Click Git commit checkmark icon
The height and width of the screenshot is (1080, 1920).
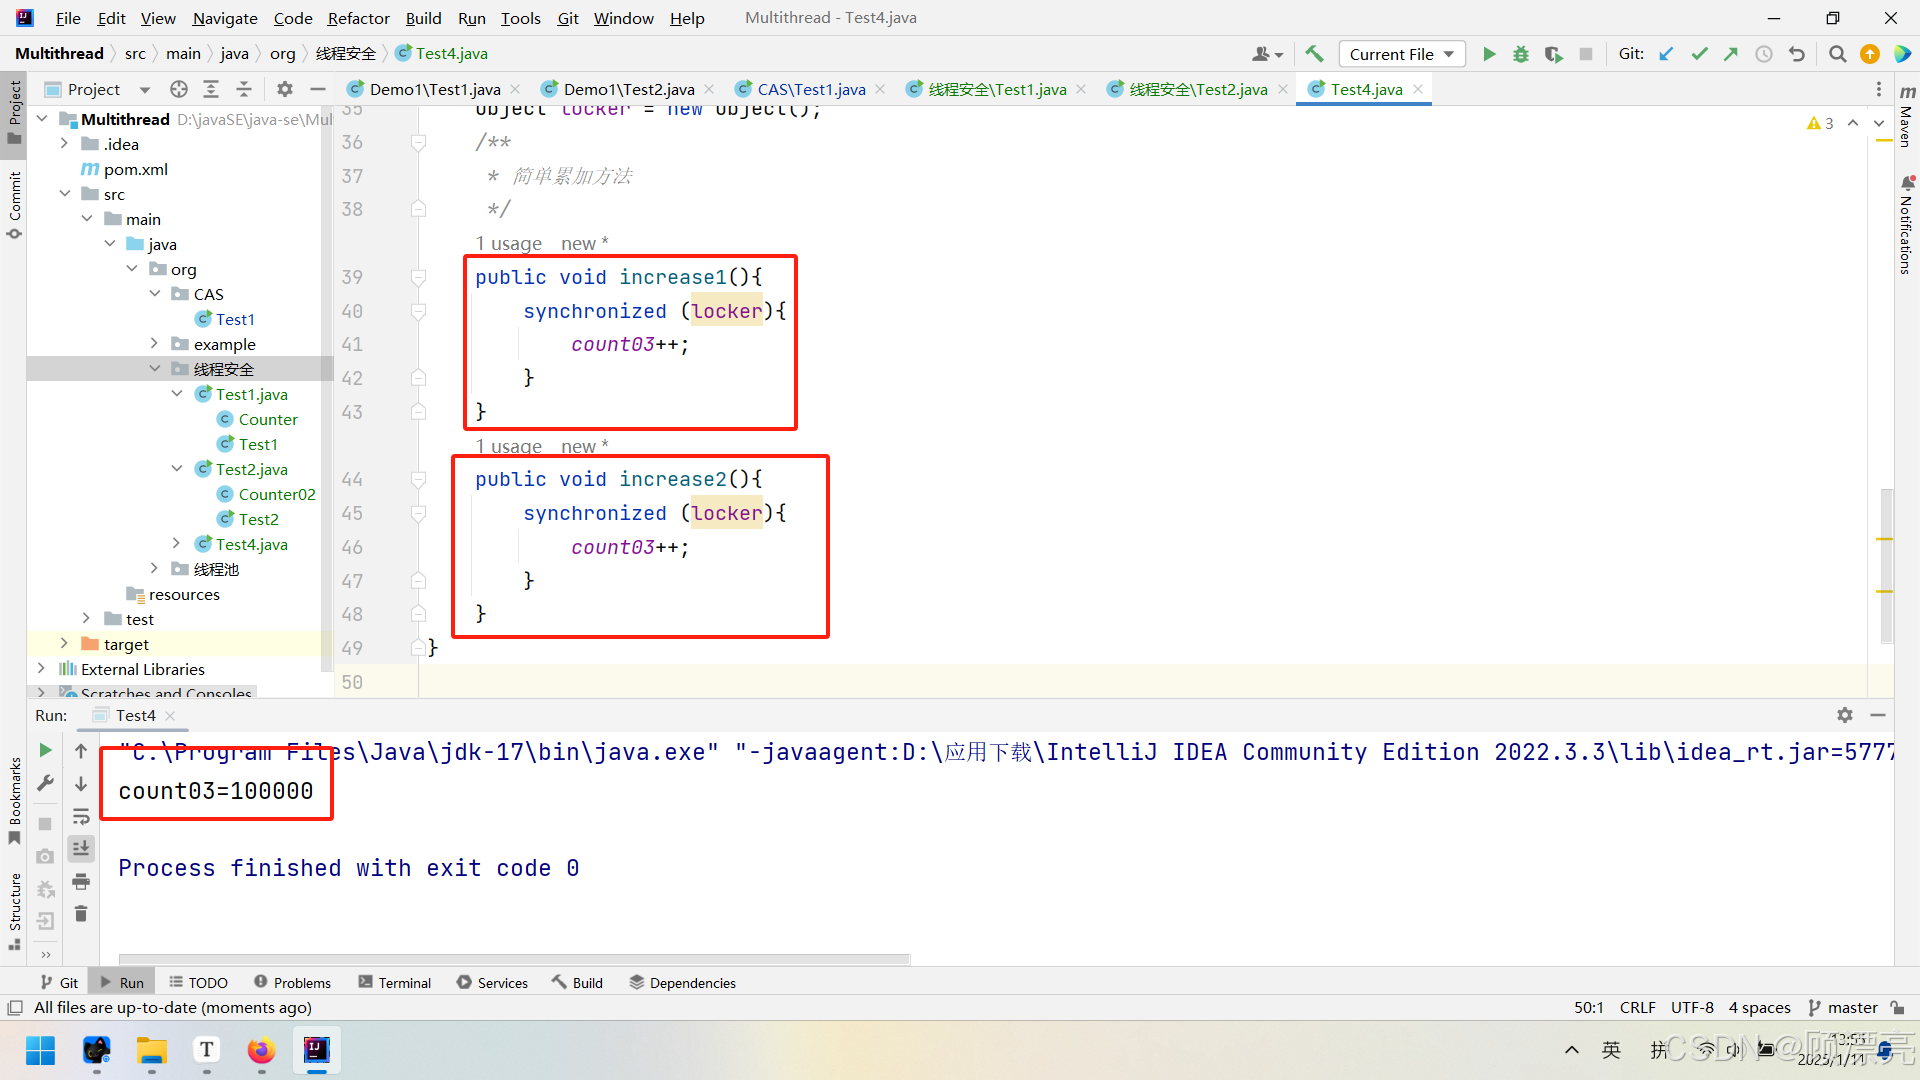click(1699, 54)
